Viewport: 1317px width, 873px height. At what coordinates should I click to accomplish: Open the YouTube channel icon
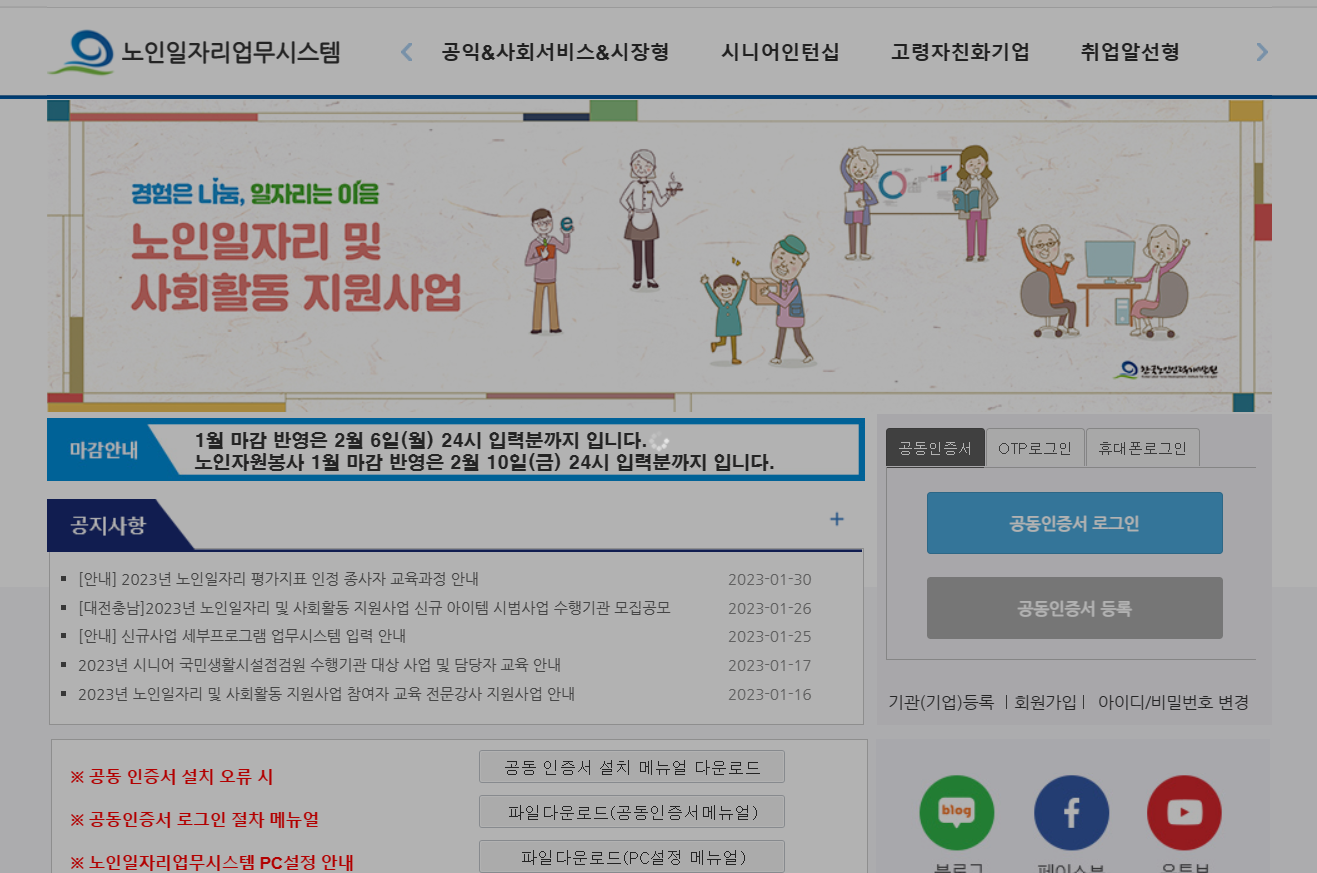tap(1183, 812)
